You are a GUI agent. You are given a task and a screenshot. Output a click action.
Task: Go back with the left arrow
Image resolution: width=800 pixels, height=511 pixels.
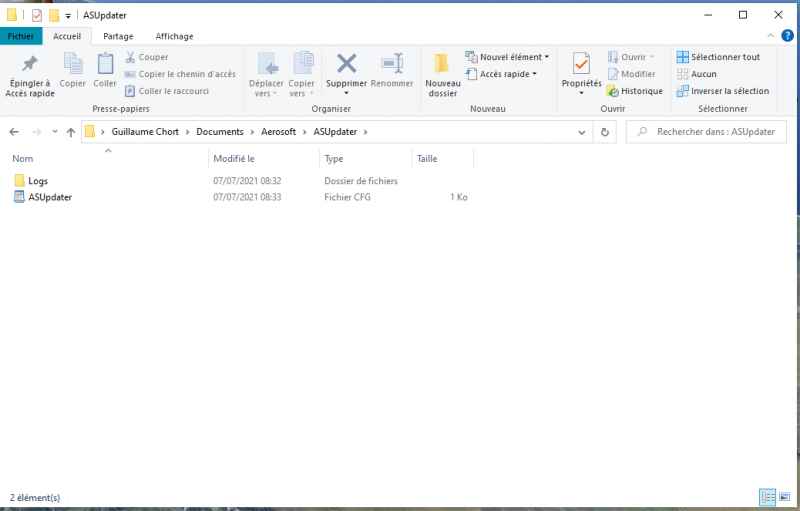tap(14, 132)
